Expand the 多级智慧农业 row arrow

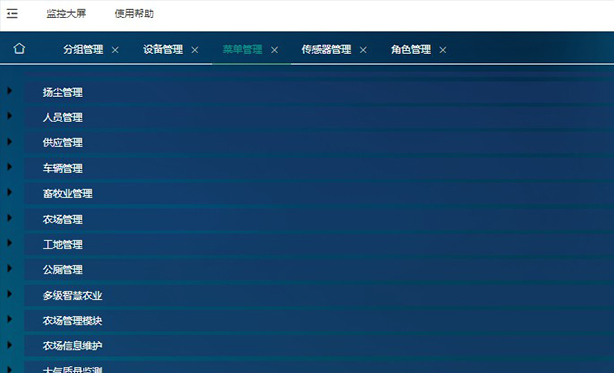[x=10, y=294]
